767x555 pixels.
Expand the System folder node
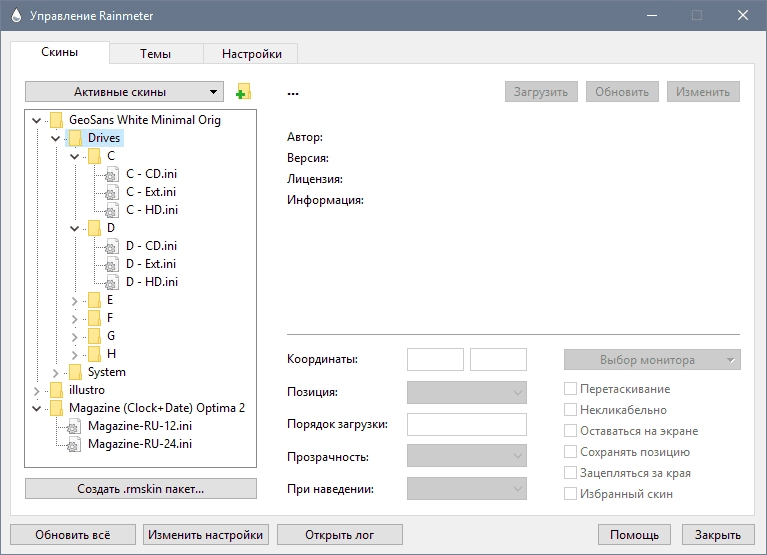click(x=55, y=374)
